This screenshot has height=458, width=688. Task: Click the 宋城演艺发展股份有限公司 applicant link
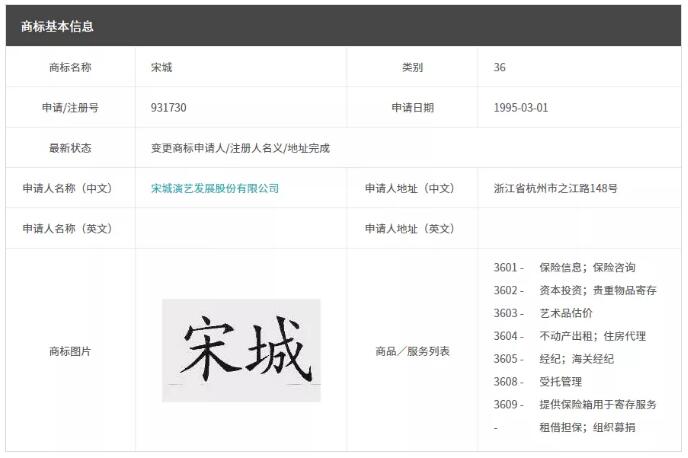[x=215, y=188]
